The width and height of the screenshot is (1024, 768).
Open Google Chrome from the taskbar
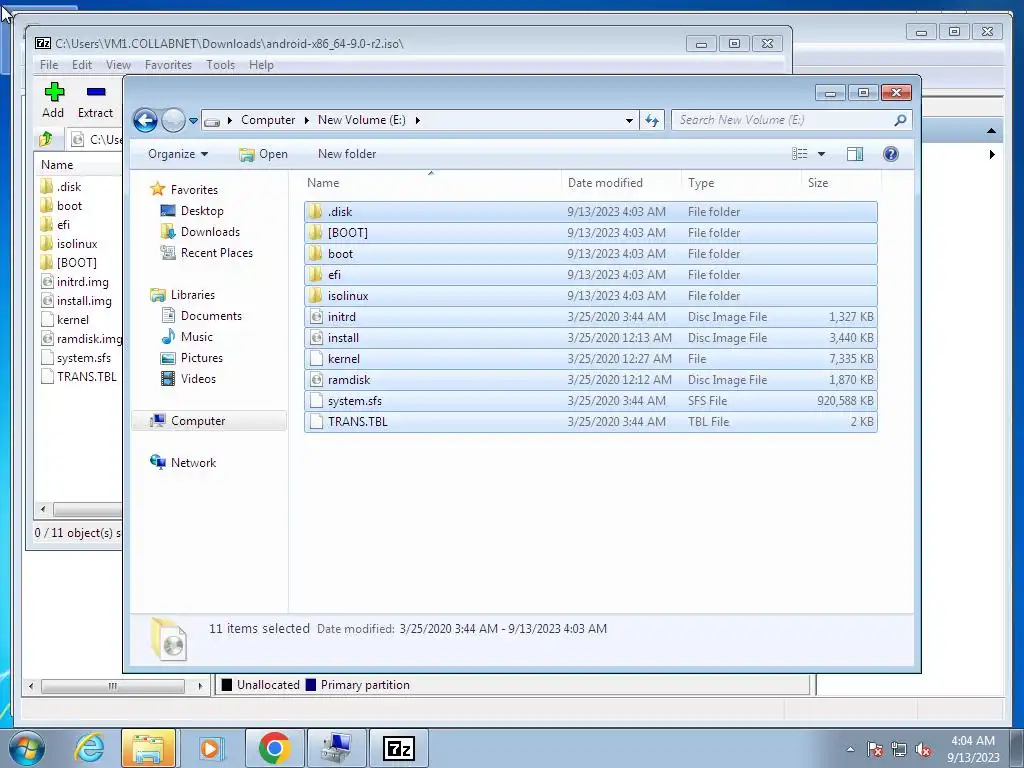(274, 748)
